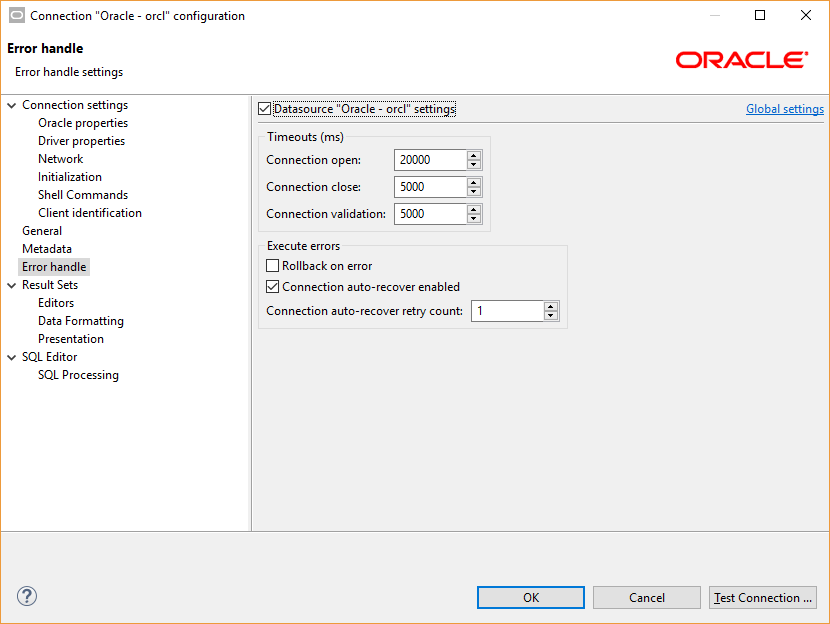
Task: Click the help question mark icon
Action: tap(26, 596)
